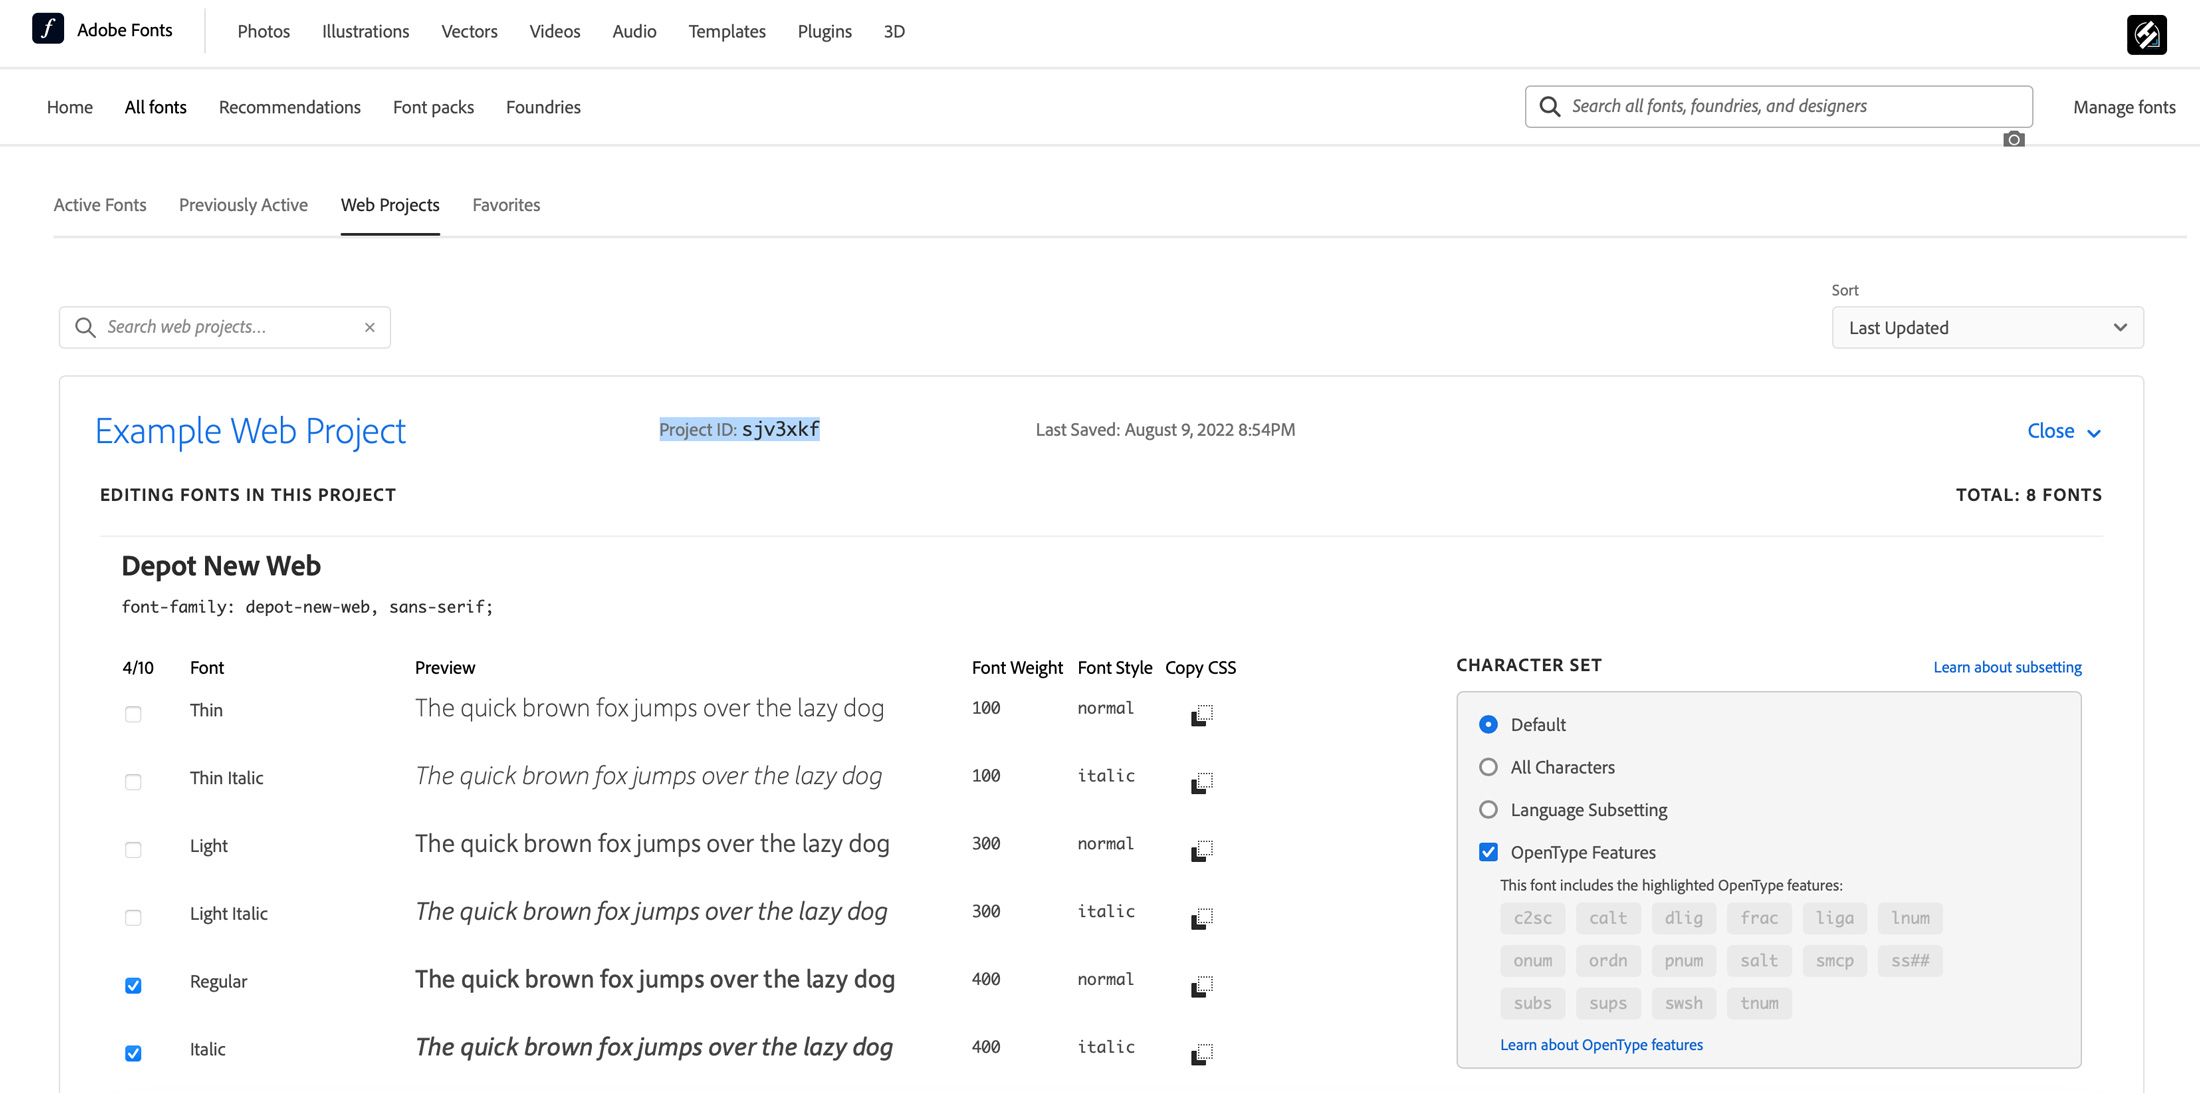2200x1093 pixels.
Task: Enable the Thin Italic font checkbox
Action: point(133,782)
